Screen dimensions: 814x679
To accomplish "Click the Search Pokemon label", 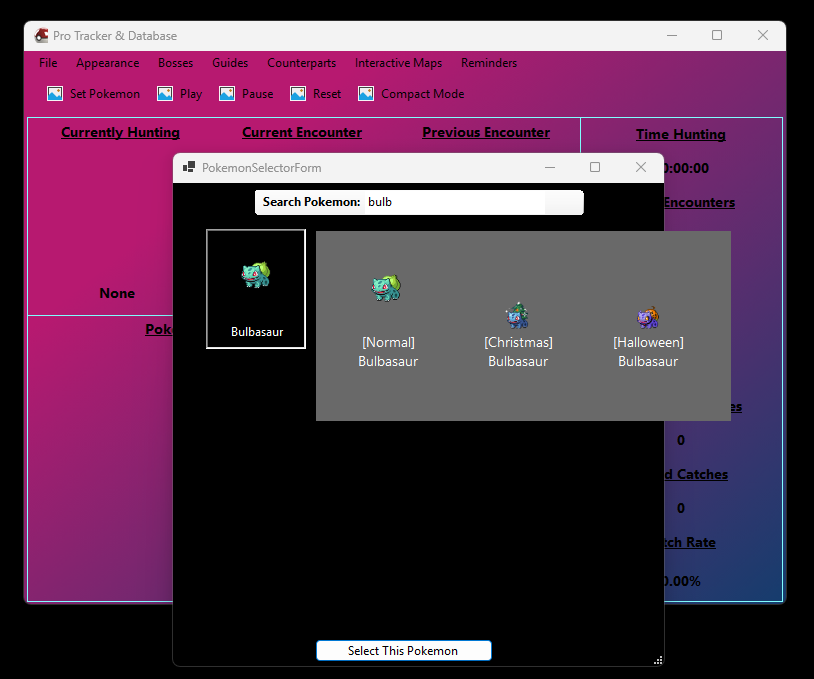I will coord(311,202).
